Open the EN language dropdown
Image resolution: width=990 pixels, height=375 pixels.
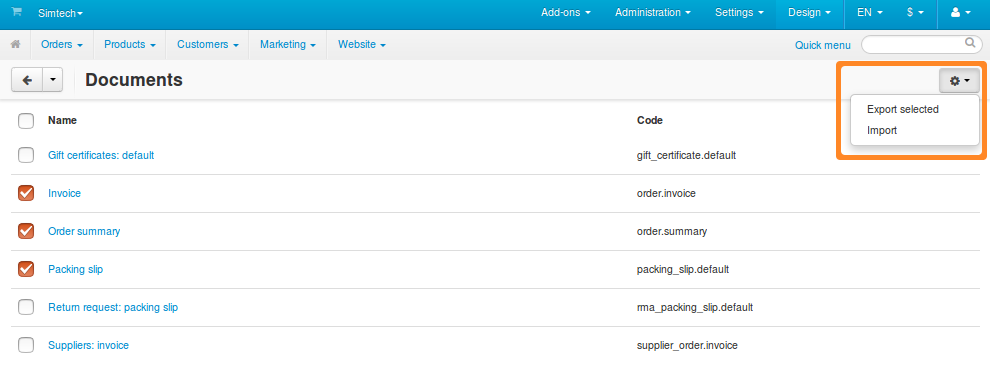869,13
